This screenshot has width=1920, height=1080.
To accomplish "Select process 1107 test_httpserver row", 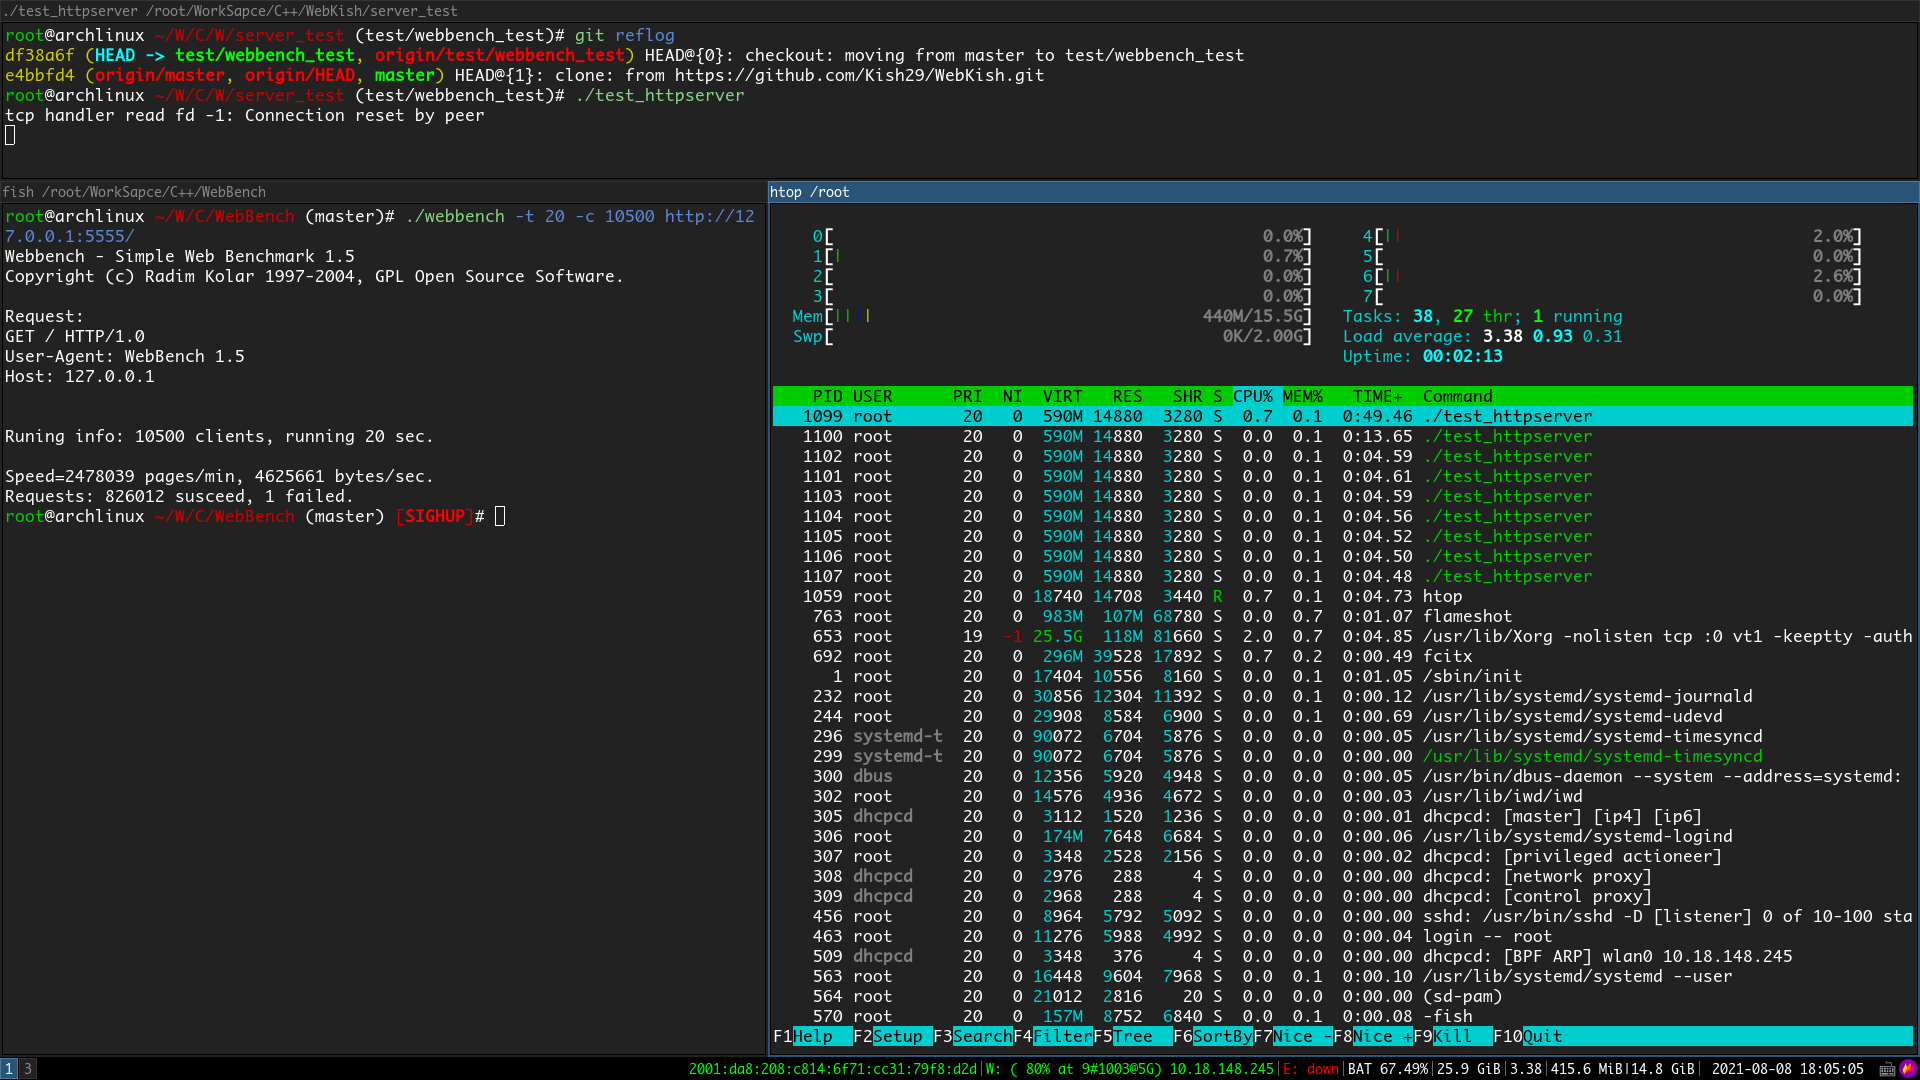I will pos(1342,576).
